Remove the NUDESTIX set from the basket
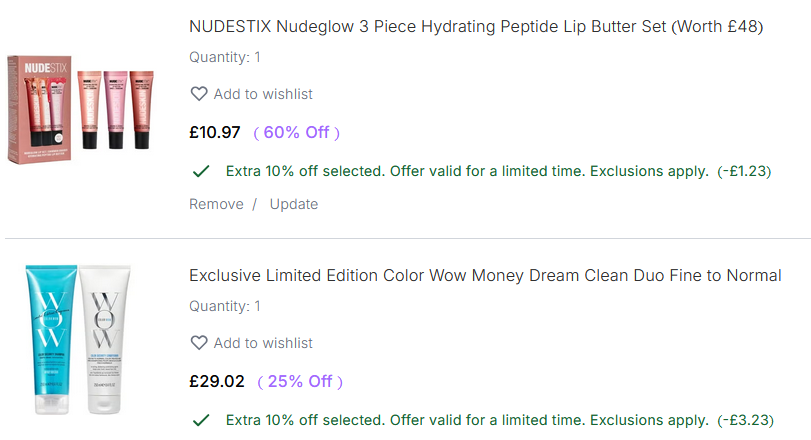The image size is (811, 440). 216,204
